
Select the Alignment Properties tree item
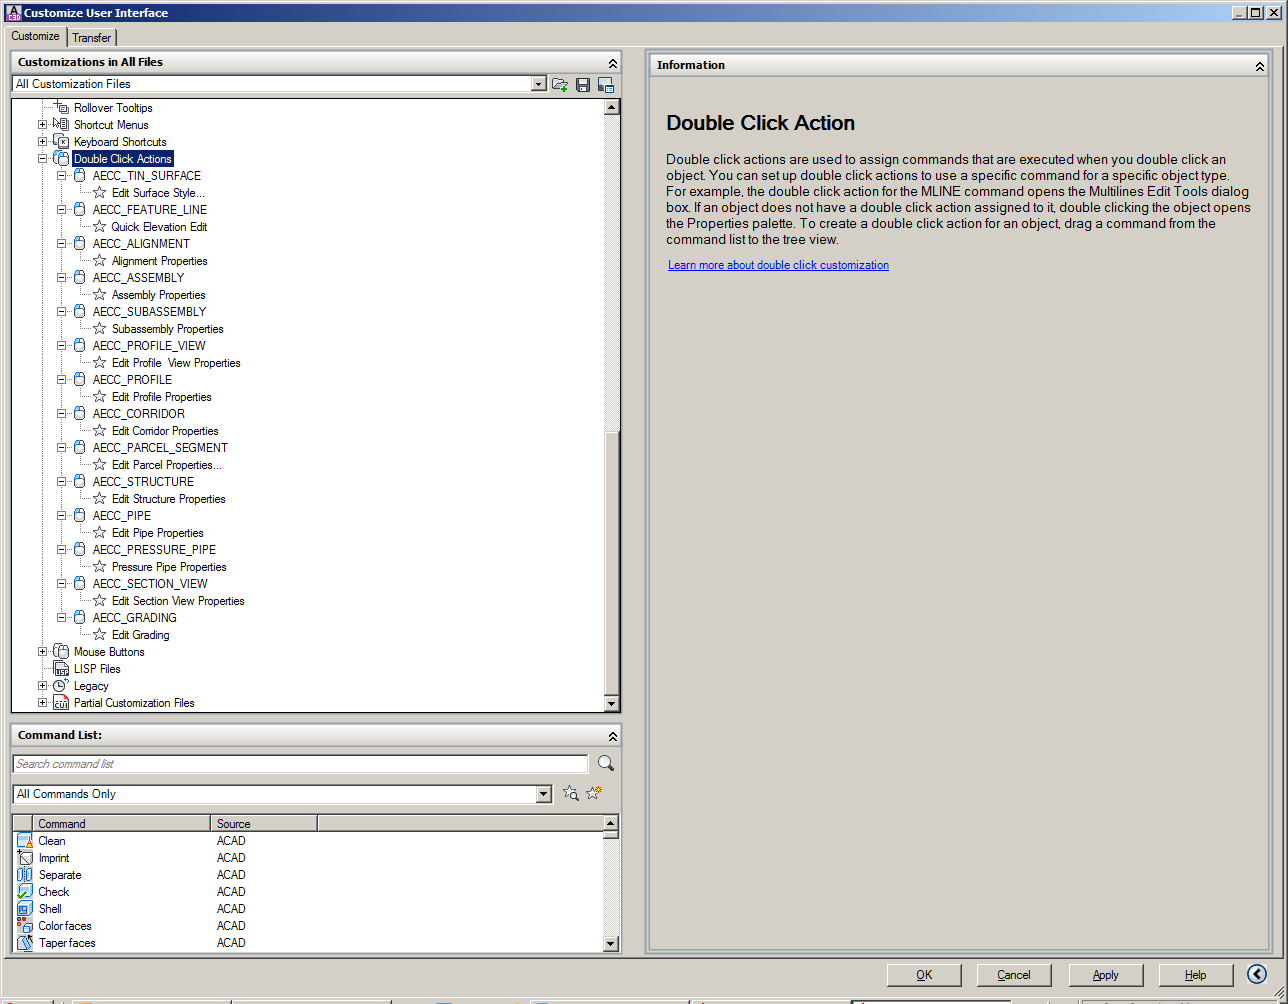coord(160,261)
